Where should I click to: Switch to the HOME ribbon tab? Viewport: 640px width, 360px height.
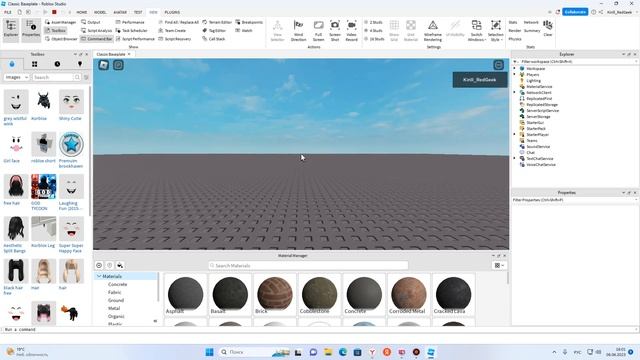click(x=82, y=12)
